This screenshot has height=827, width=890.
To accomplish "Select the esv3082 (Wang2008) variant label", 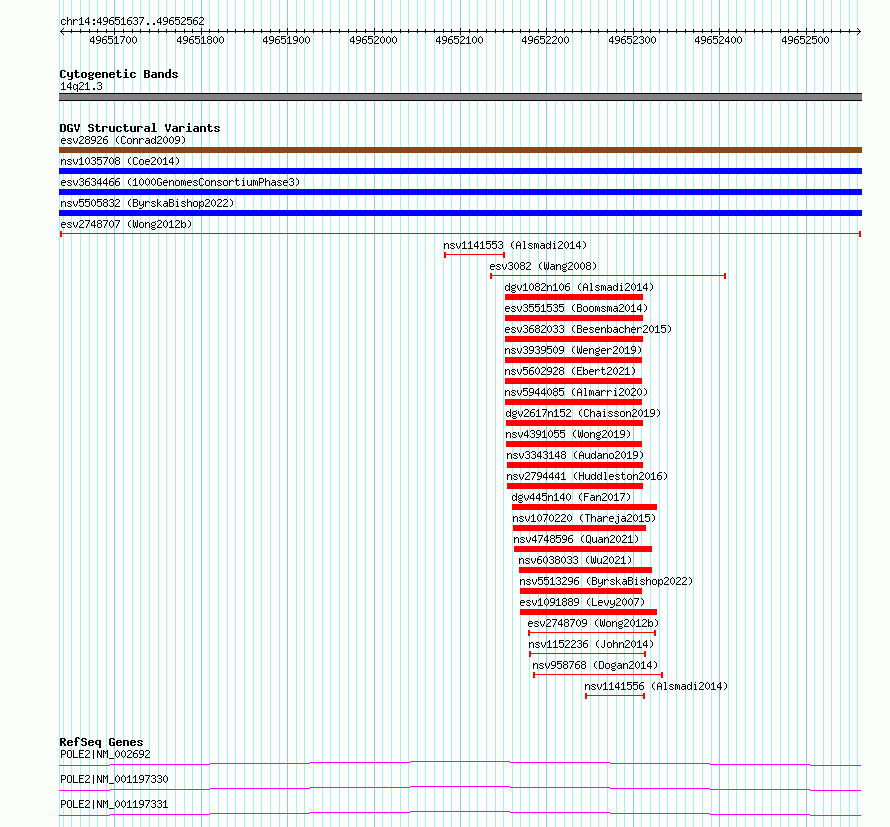I will (543, 266).
